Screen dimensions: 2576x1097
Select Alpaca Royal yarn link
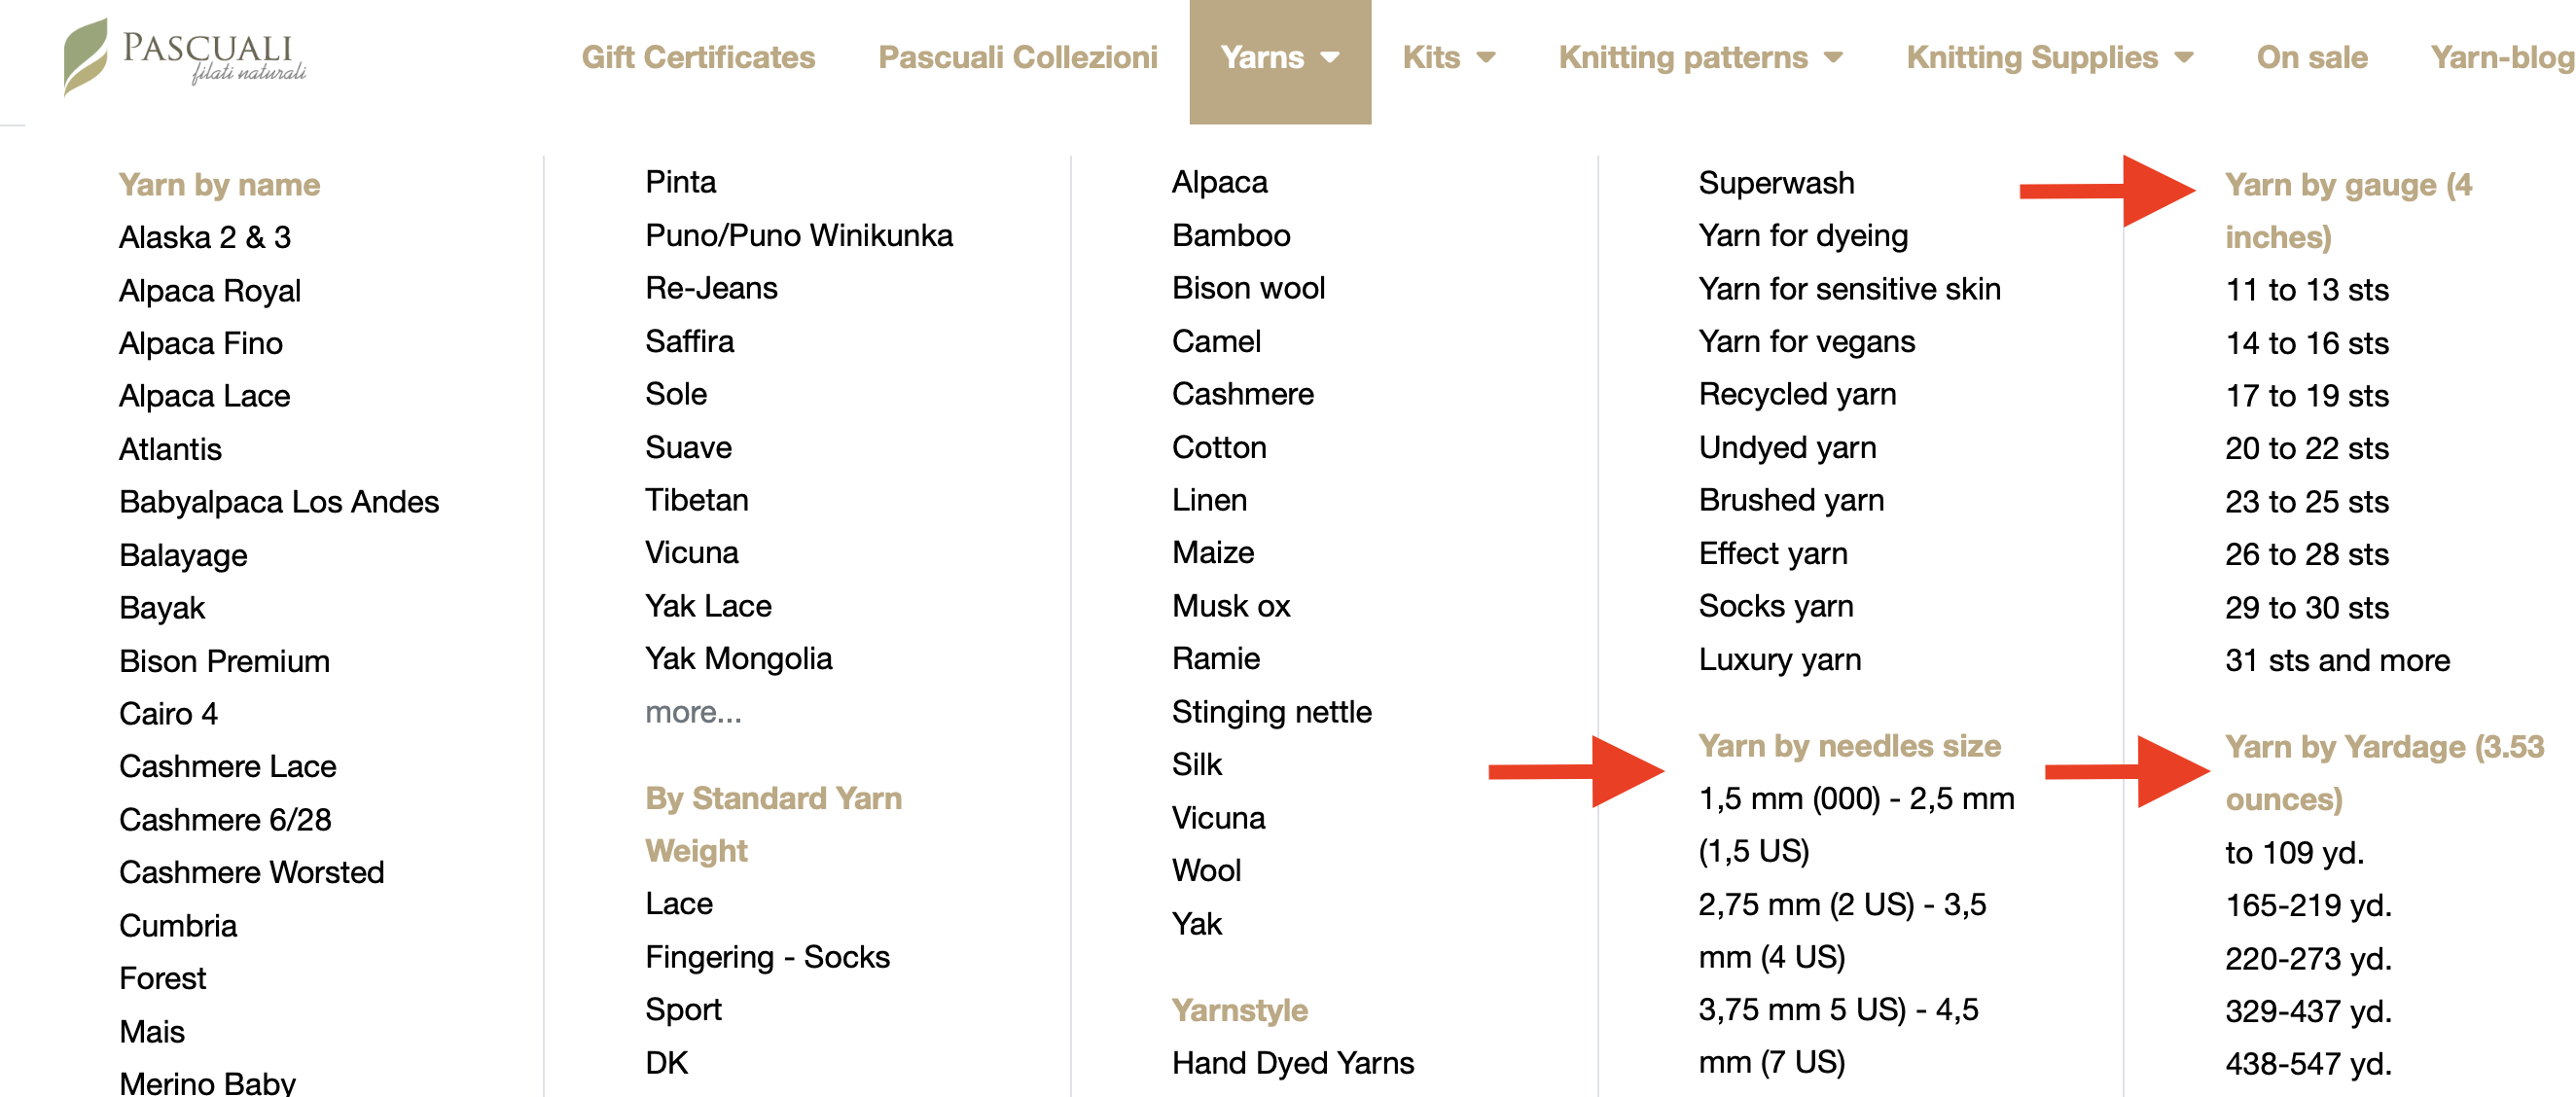[210, 290]
